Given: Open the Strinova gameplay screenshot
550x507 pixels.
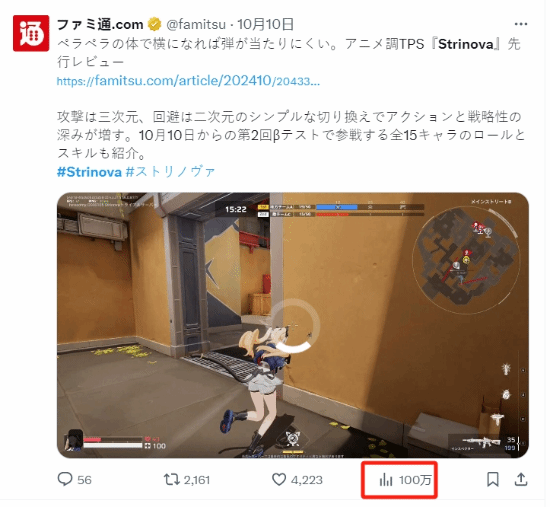Looking at the screenshot, I should pyautogui.click(x=293, y=325).
